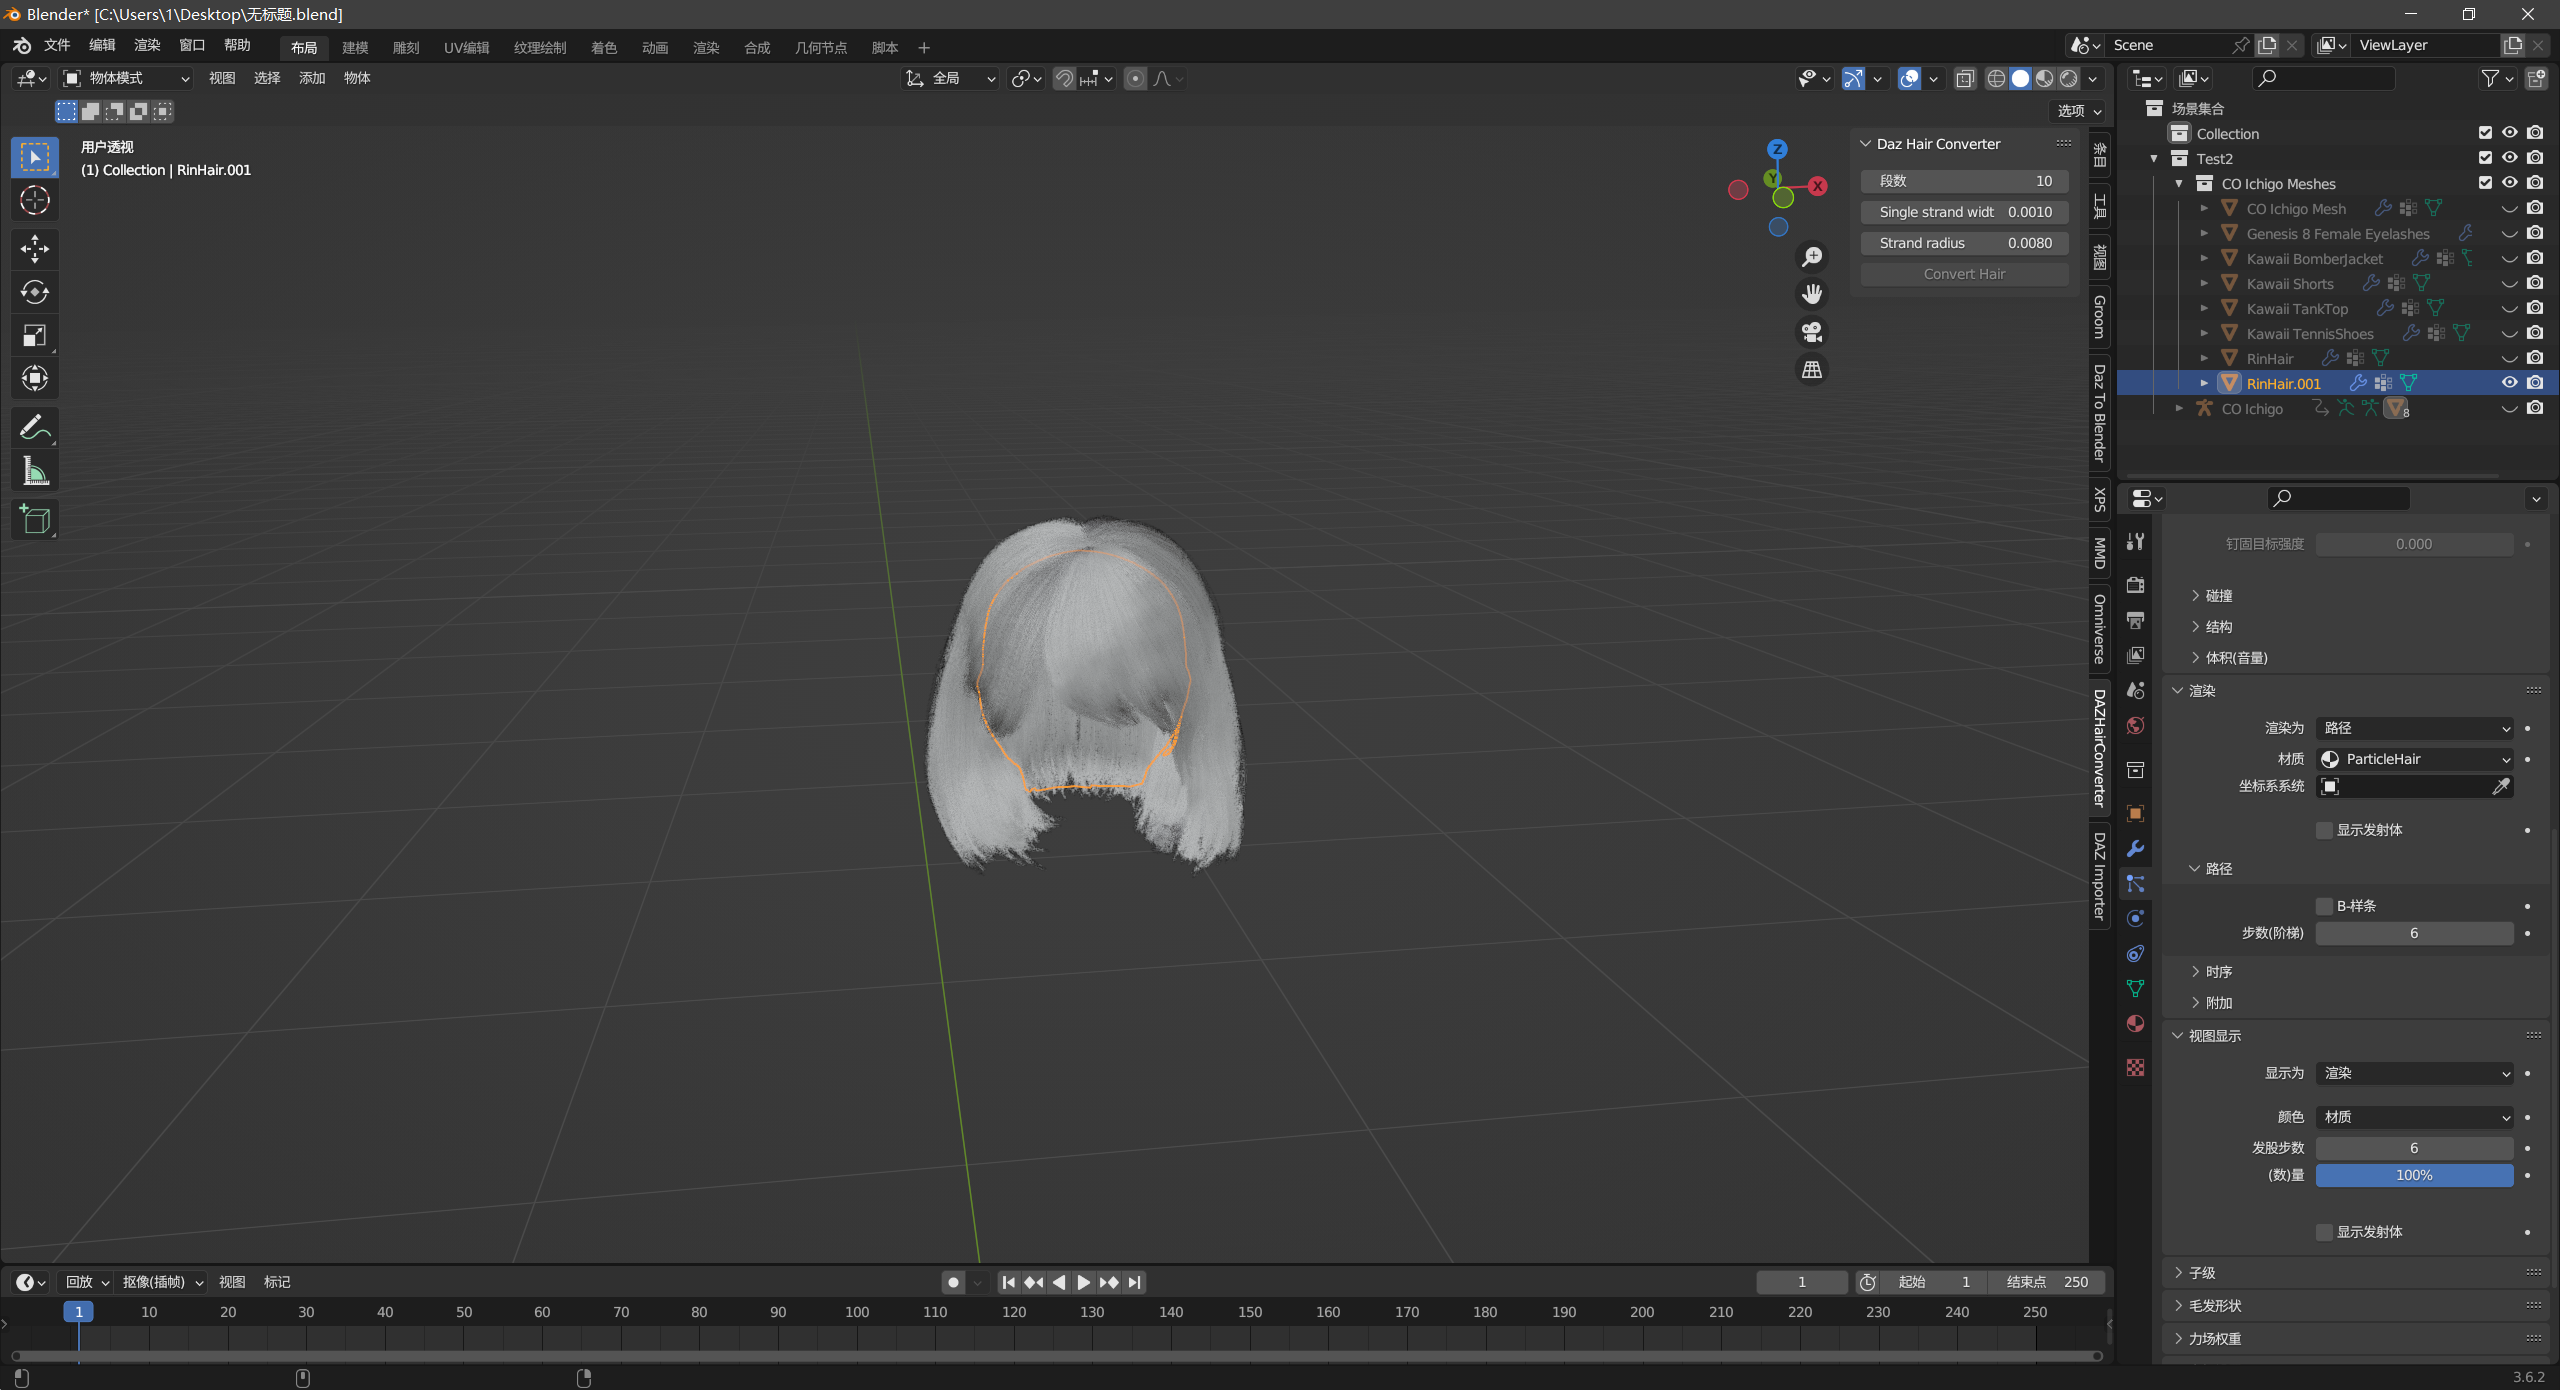Viewport: 2560px width, 1390px height.
Task: Uncheck Test2 collection exclude checkbox
Action: click(x=2485, y=158)
